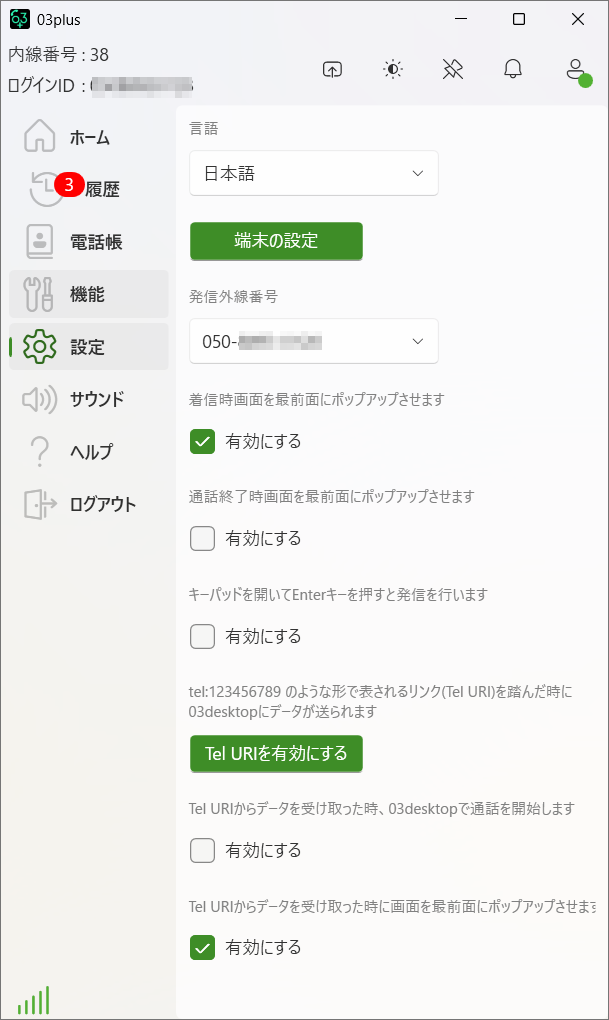609x1020 pixels.
Task: Enable Enter key dialing checkbox
Action: [x=203, y=636]
